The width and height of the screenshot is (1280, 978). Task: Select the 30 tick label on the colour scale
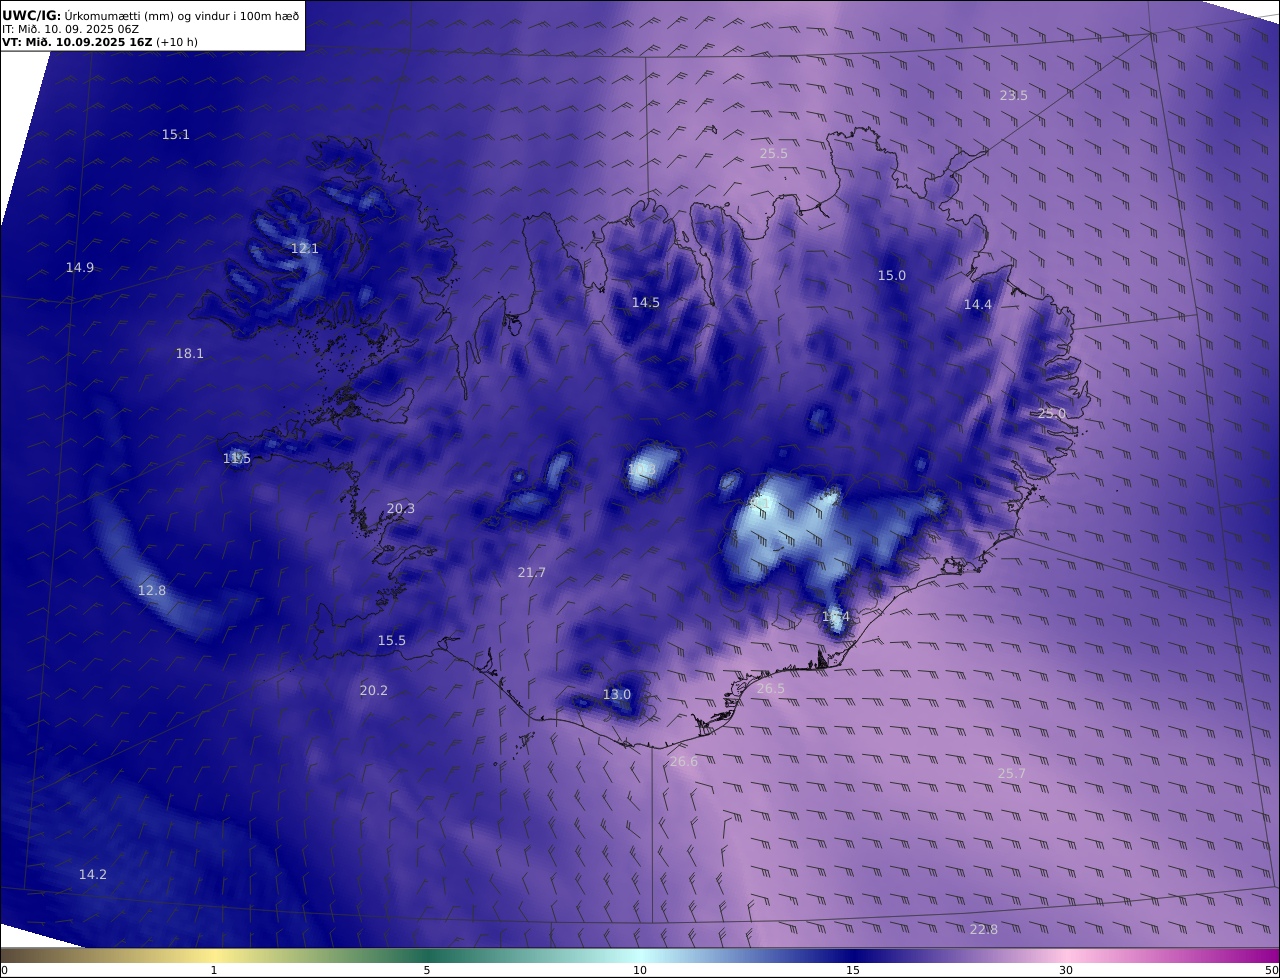coord(1066,970)
